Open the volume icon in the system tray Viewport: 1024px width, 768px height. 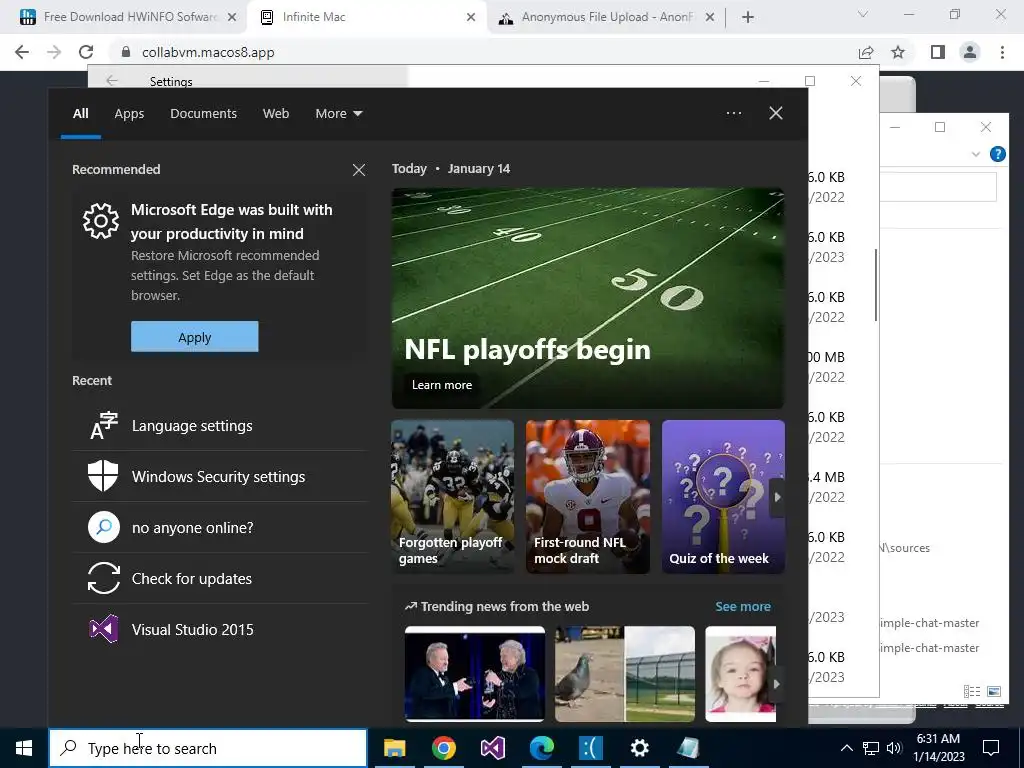(894, 748)
